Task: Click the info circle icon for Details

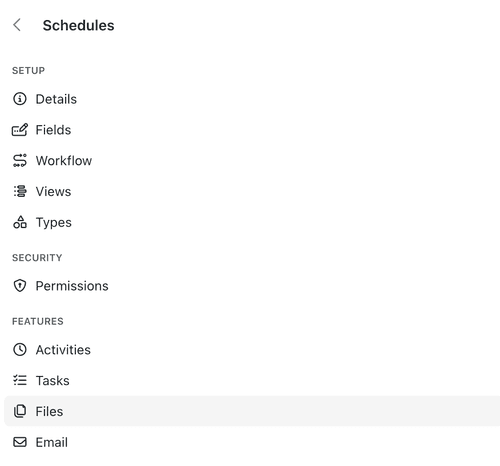Action: (x=20, y=99)
